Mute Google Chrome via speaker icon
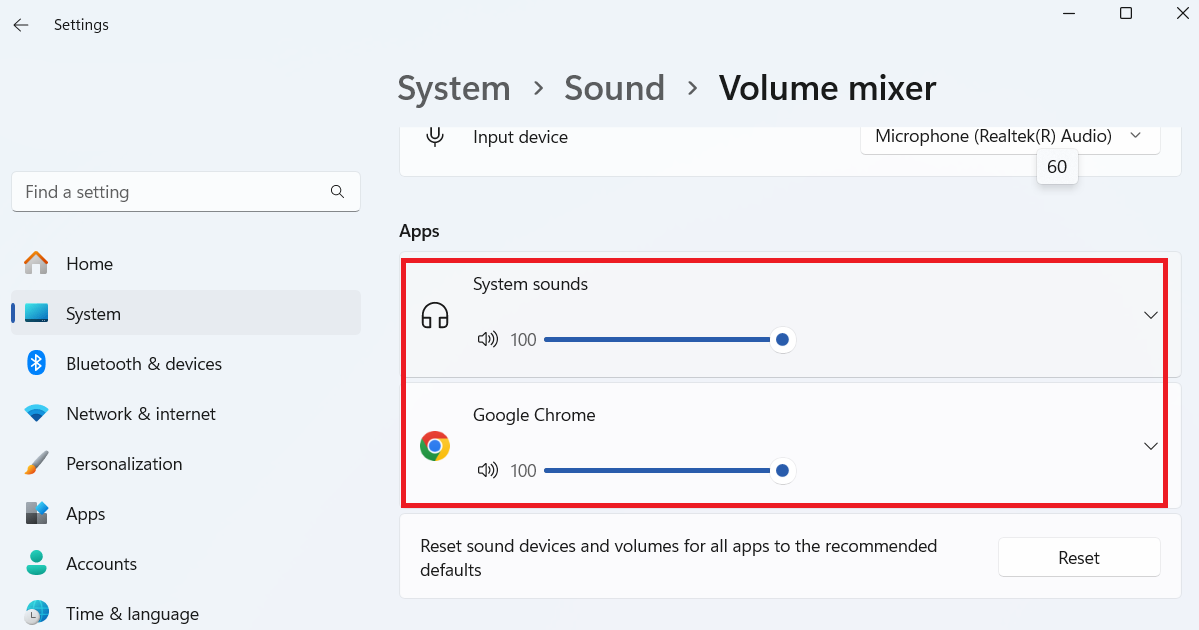1199x630 pixels. click(x=487, y=470)
